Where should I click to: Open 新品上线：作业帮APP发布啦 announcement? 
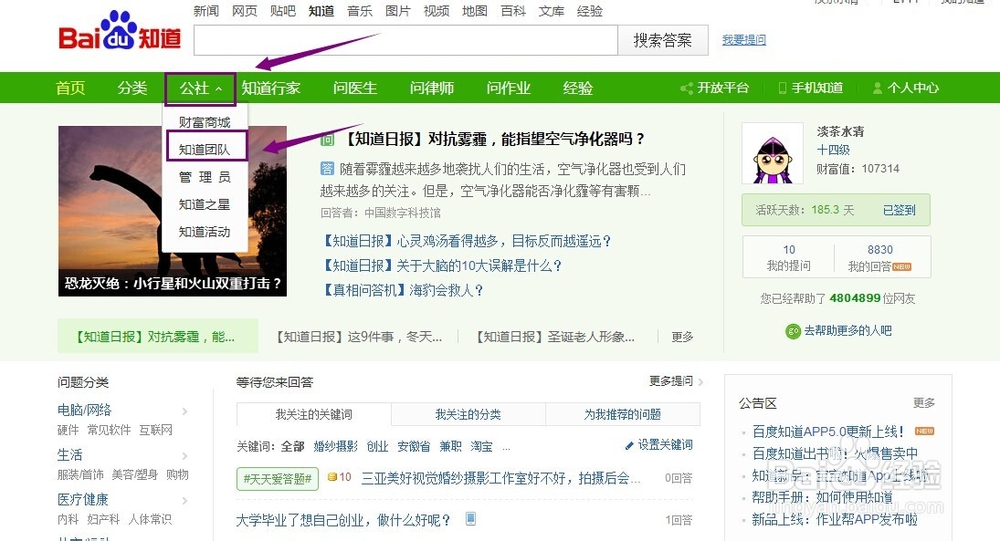(834, 519)
